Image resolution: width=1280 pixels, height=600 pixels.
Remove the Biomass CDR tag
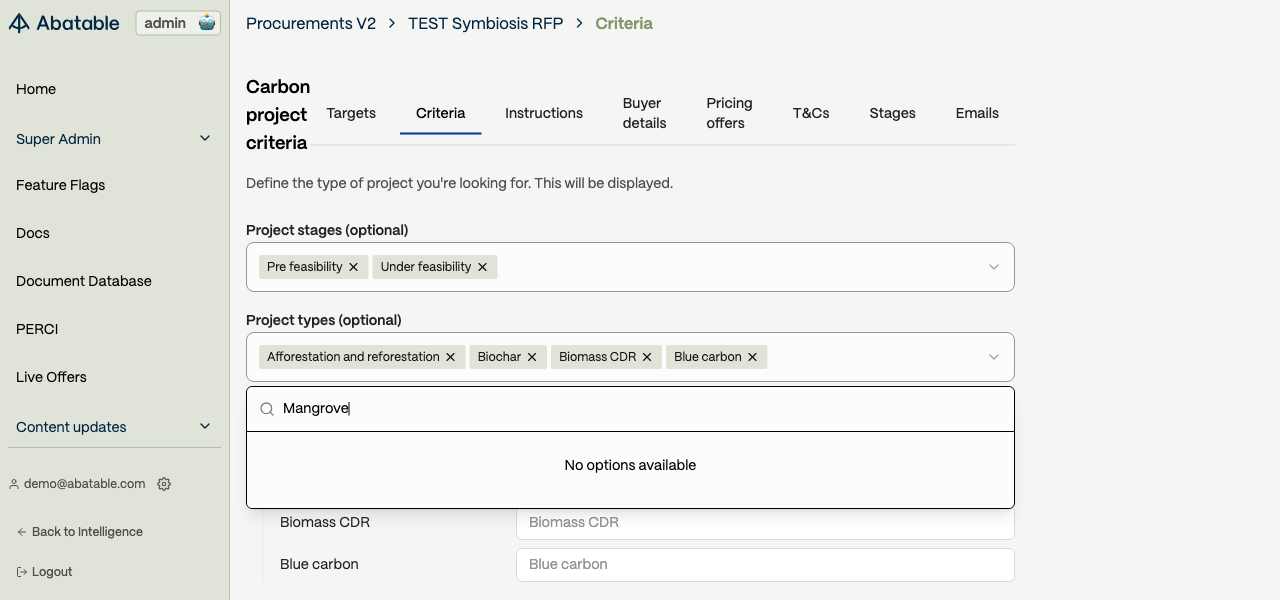(647, 357)
